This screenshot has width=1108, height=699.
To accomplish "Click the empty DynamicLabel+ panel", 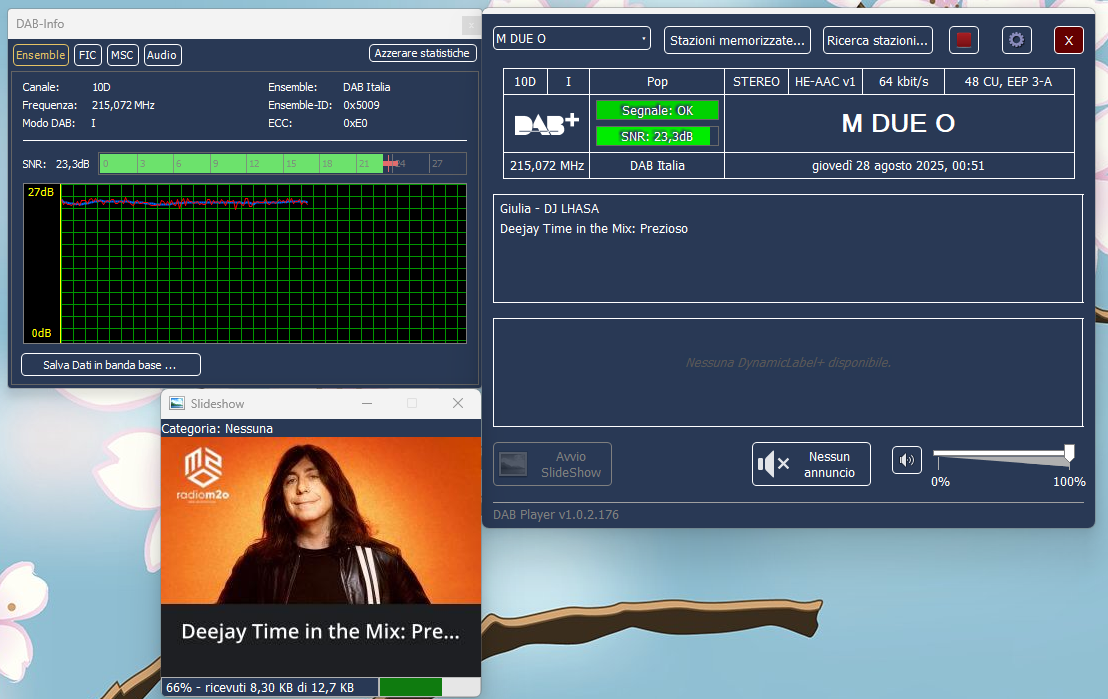I will pos(788,372).
